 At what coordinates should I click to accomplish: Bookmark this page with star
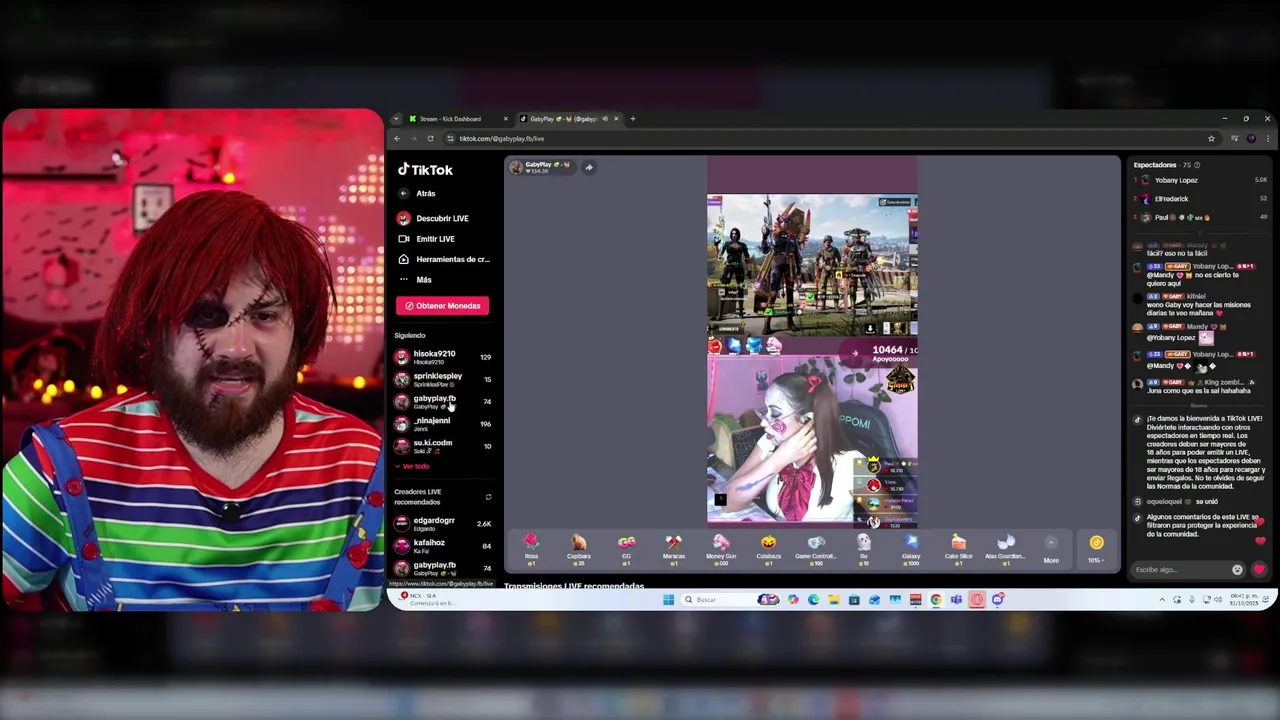coord(1211,139)
